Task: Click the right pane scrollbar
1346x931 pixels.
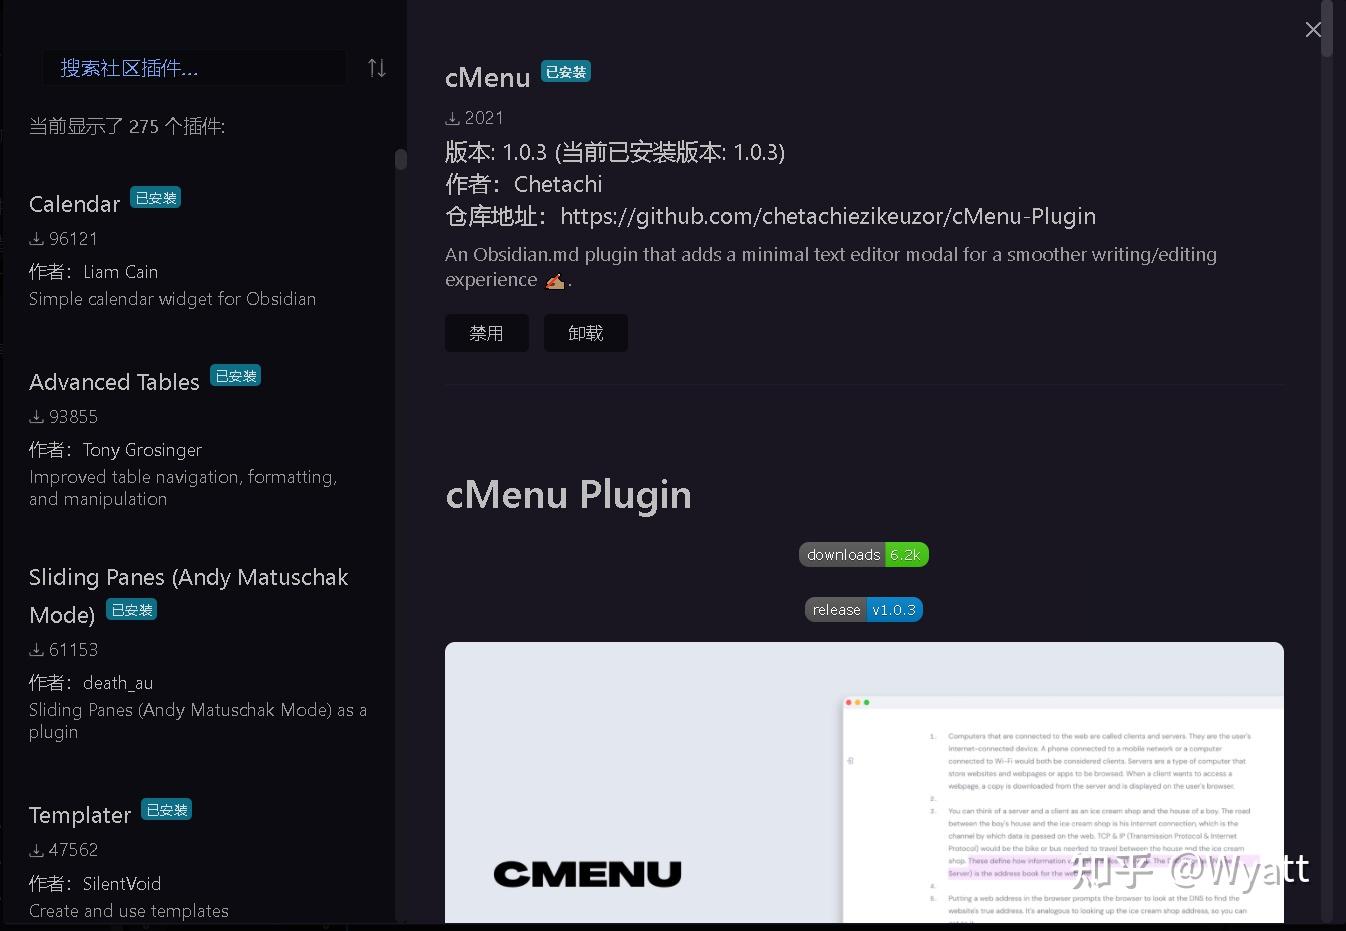Action: (1327, 30)
